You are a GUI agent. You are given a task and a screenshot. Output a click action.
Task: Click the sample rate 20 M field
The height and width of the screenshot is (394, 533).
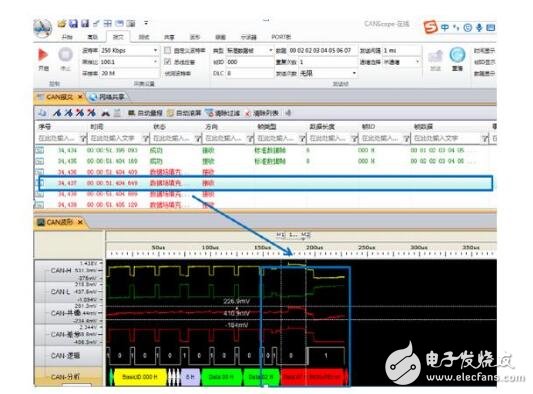pos(130,73)
